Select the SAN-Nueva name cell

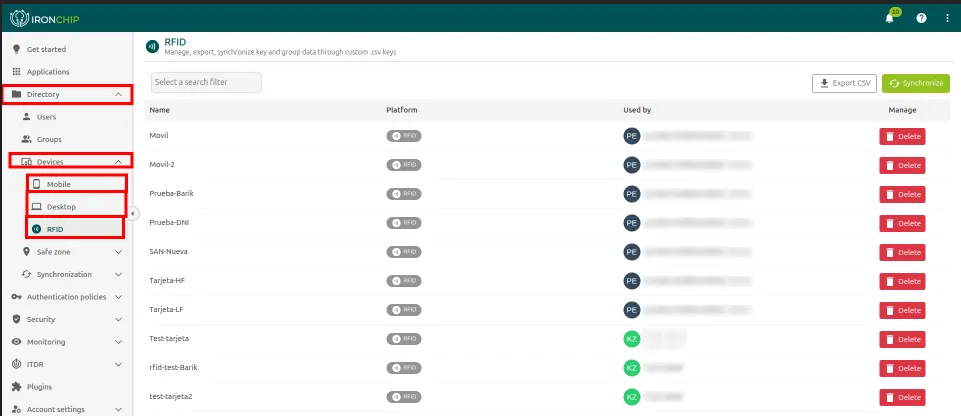[169, 251]
